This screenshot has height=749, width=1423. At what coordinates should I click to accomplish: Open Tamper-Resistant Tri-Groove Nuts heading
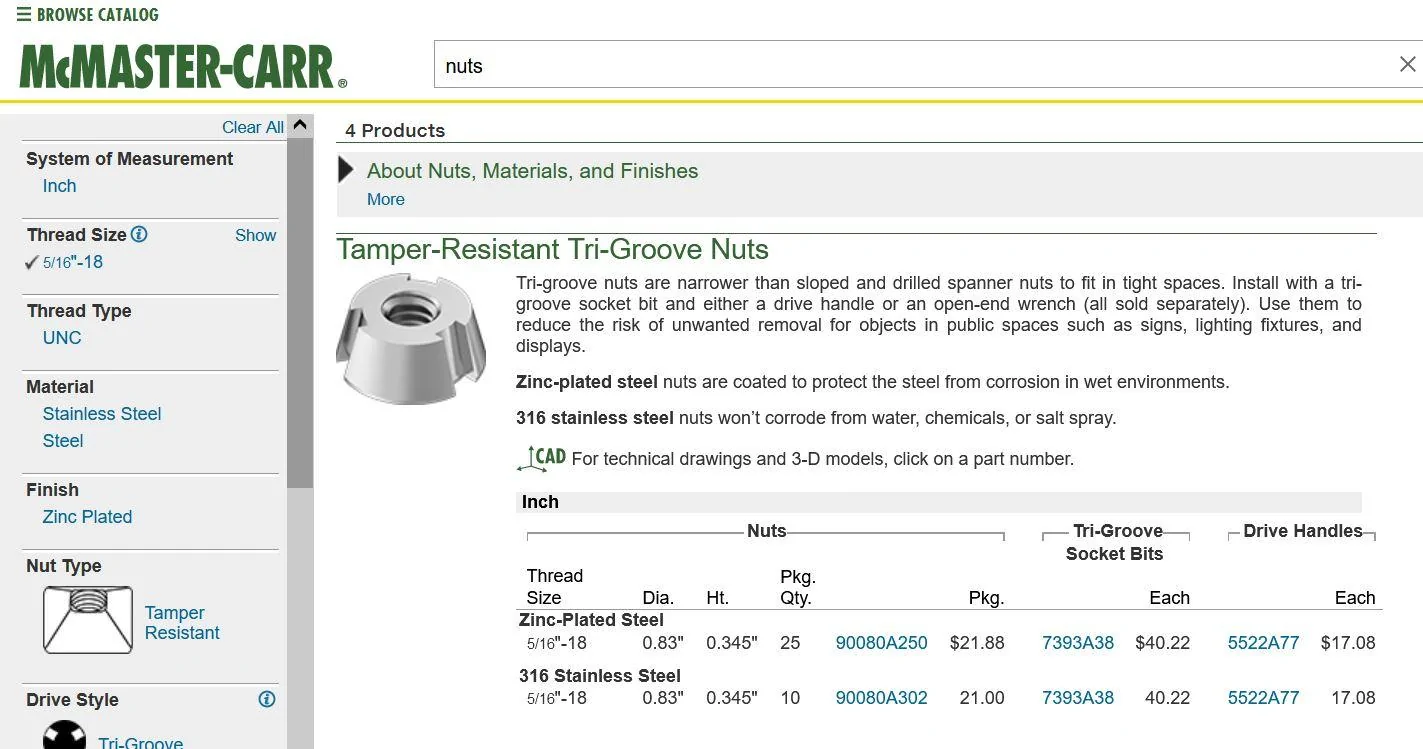[552, 249]
